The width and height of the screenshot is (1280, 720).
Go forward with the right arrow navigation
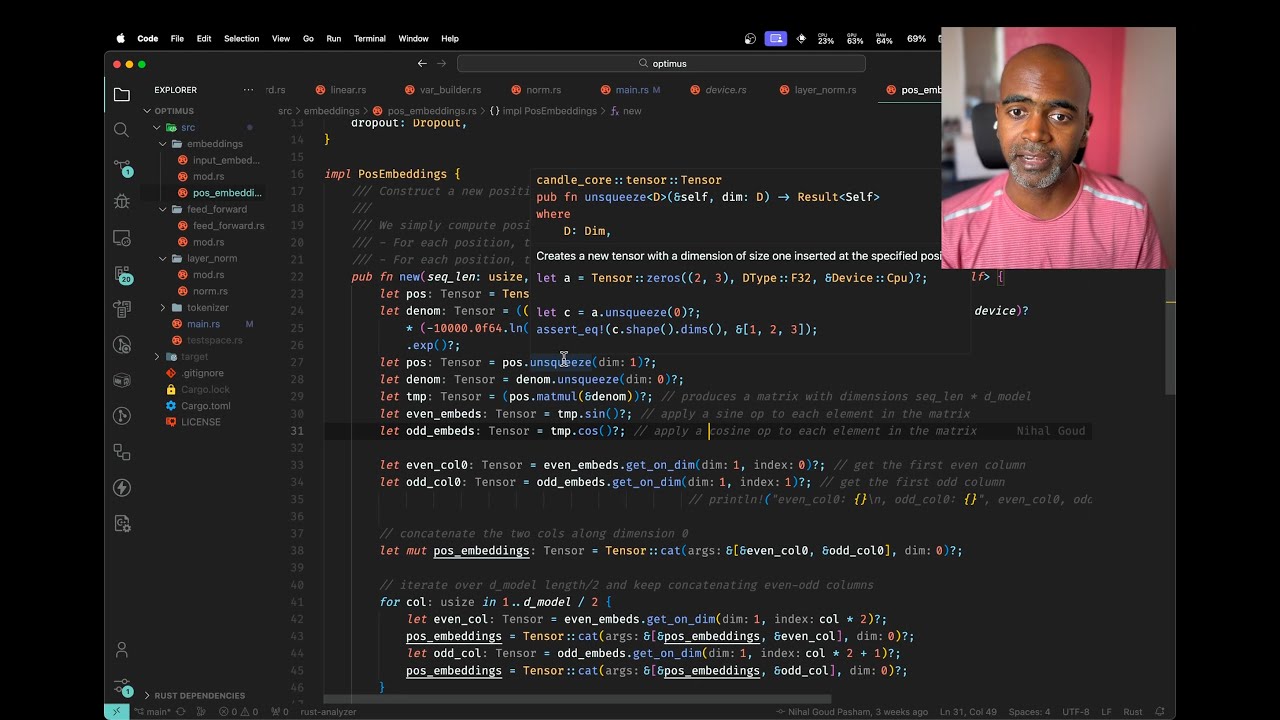442,63
